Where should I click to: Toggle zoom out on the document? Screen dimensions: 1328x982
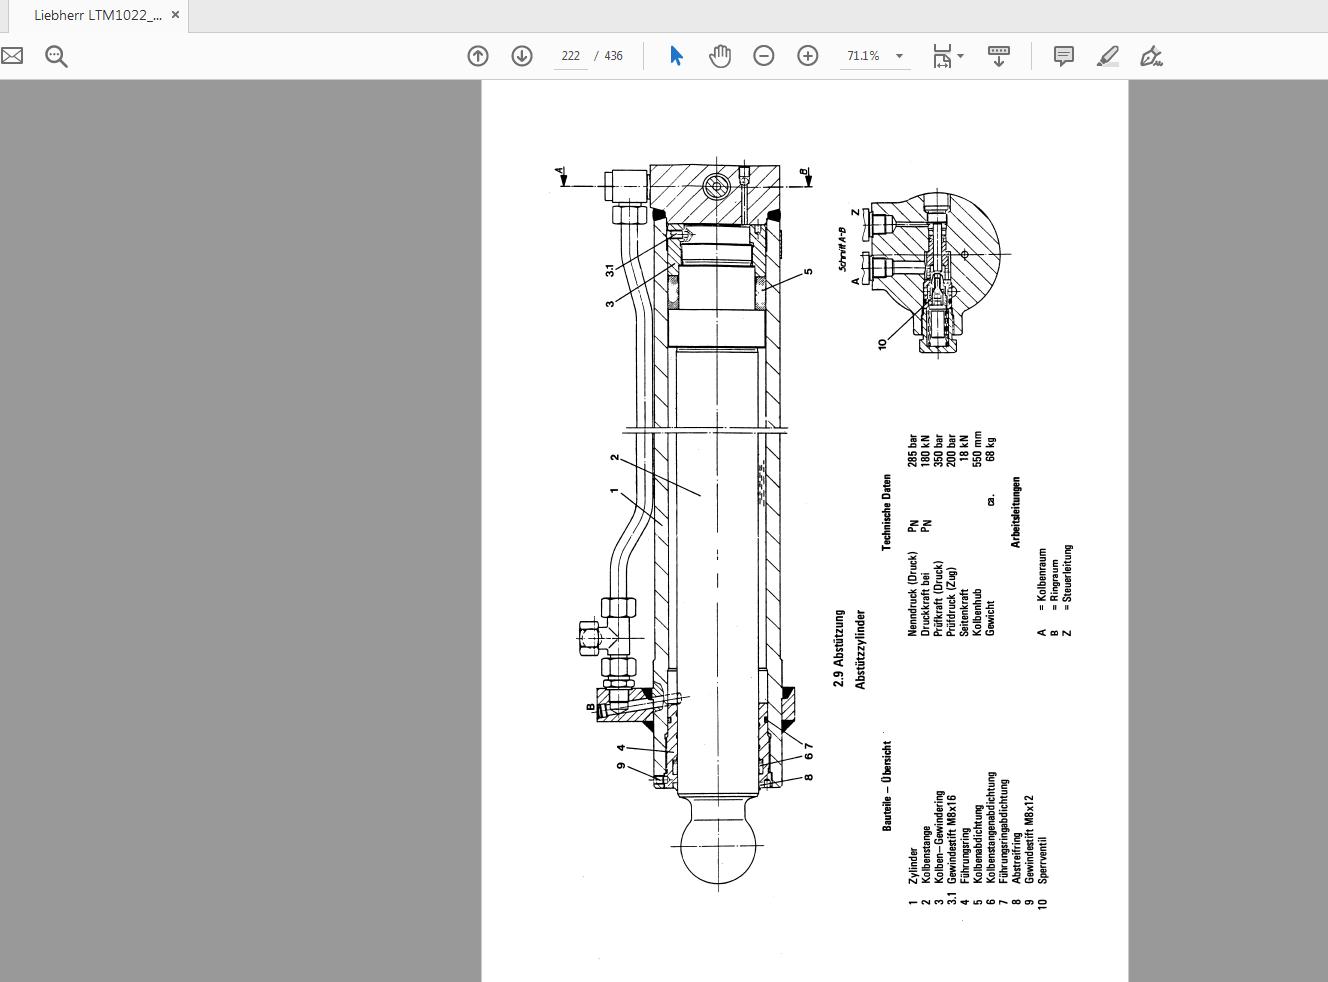click(x=763, y=56)
